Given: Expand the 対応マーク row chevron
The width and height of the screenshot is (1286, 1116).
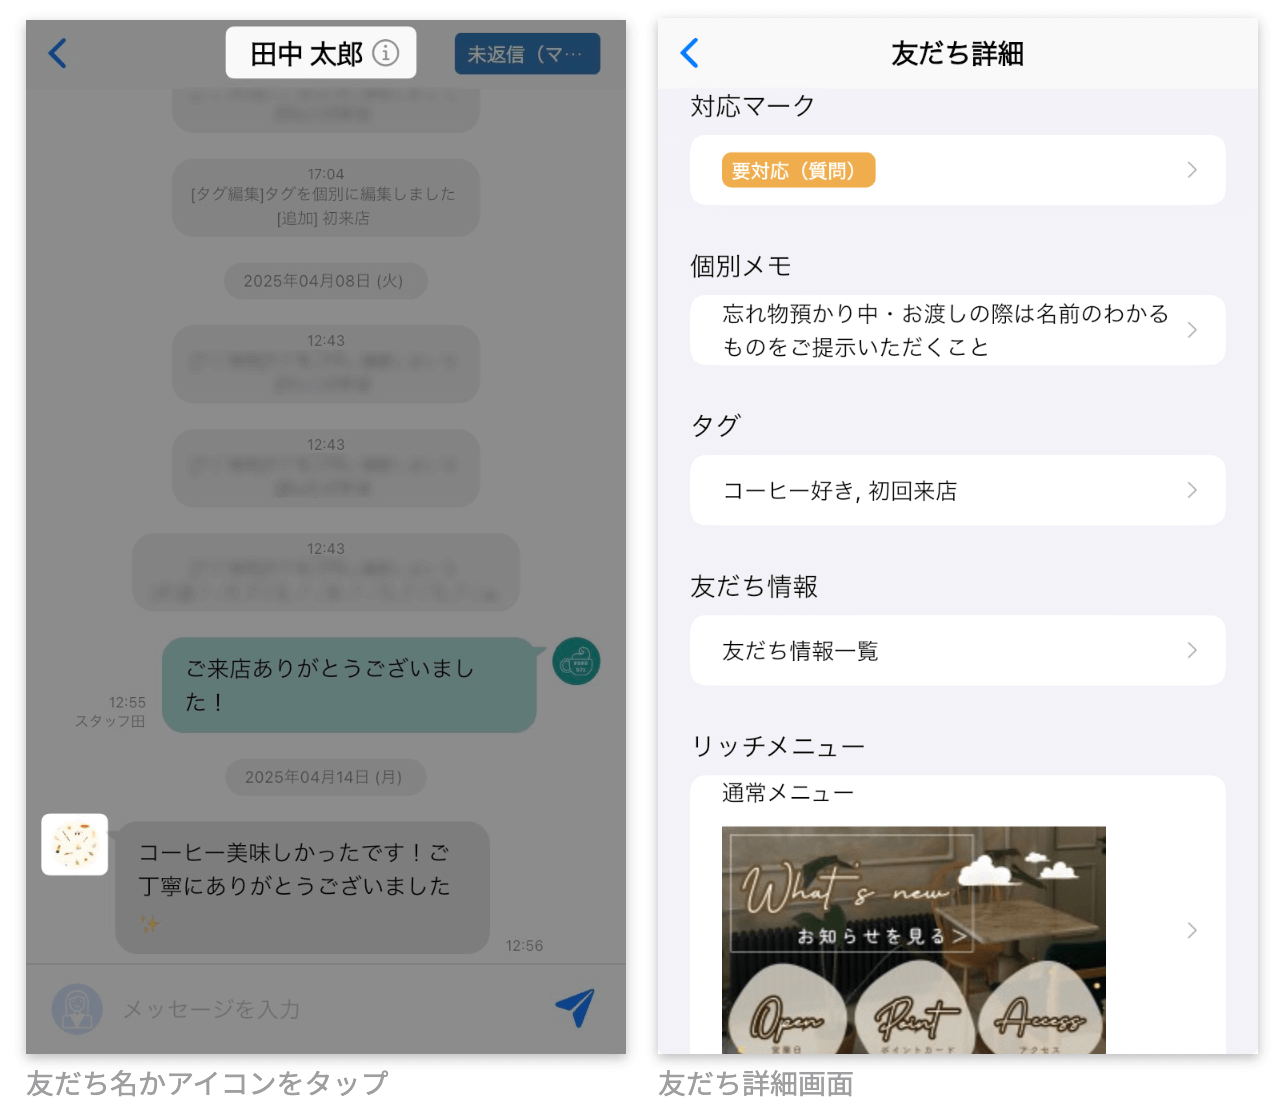Looking at the screenshot, I should point(1191,170).
